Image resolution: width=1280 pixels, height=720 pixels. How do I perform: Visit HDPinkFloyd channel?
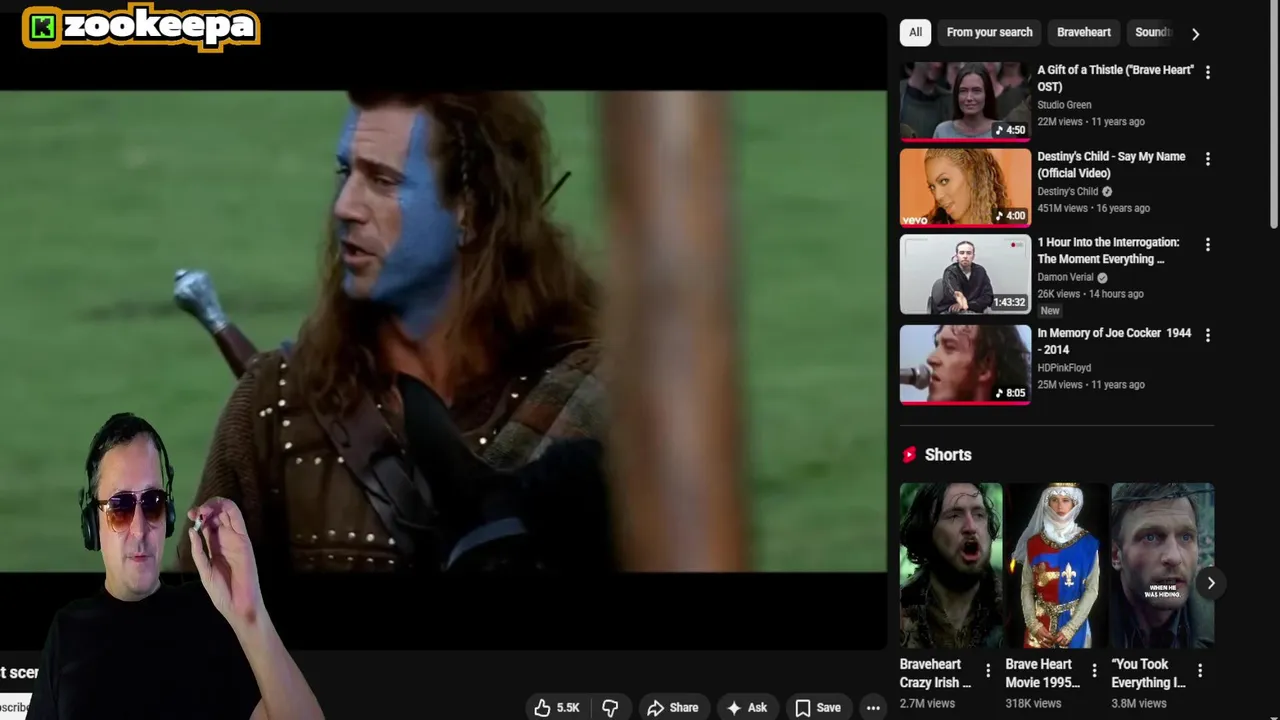(x=1064, y=368)
